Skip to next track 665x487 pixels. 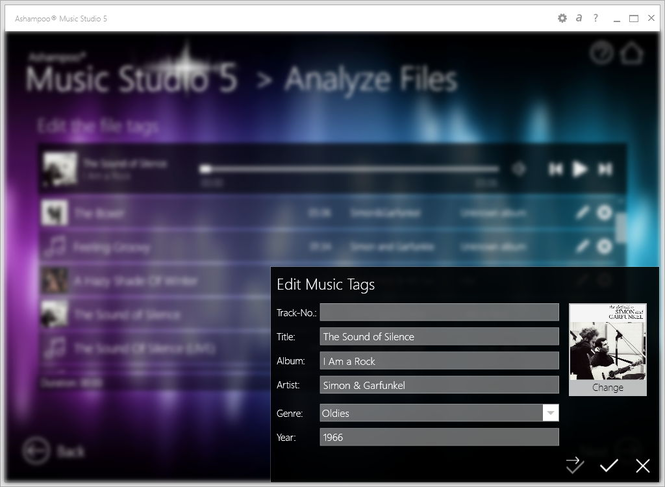pyautogui.click(x=605, y=169)
